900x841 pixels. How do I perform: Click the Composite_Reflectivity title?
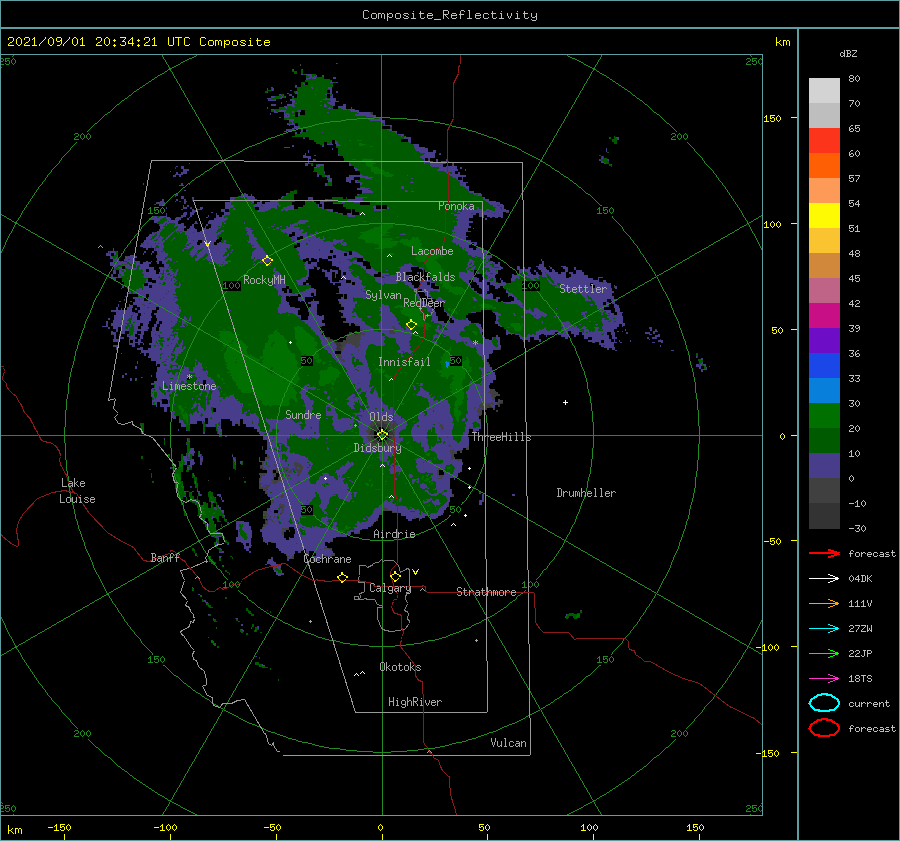tap(450, 15)
